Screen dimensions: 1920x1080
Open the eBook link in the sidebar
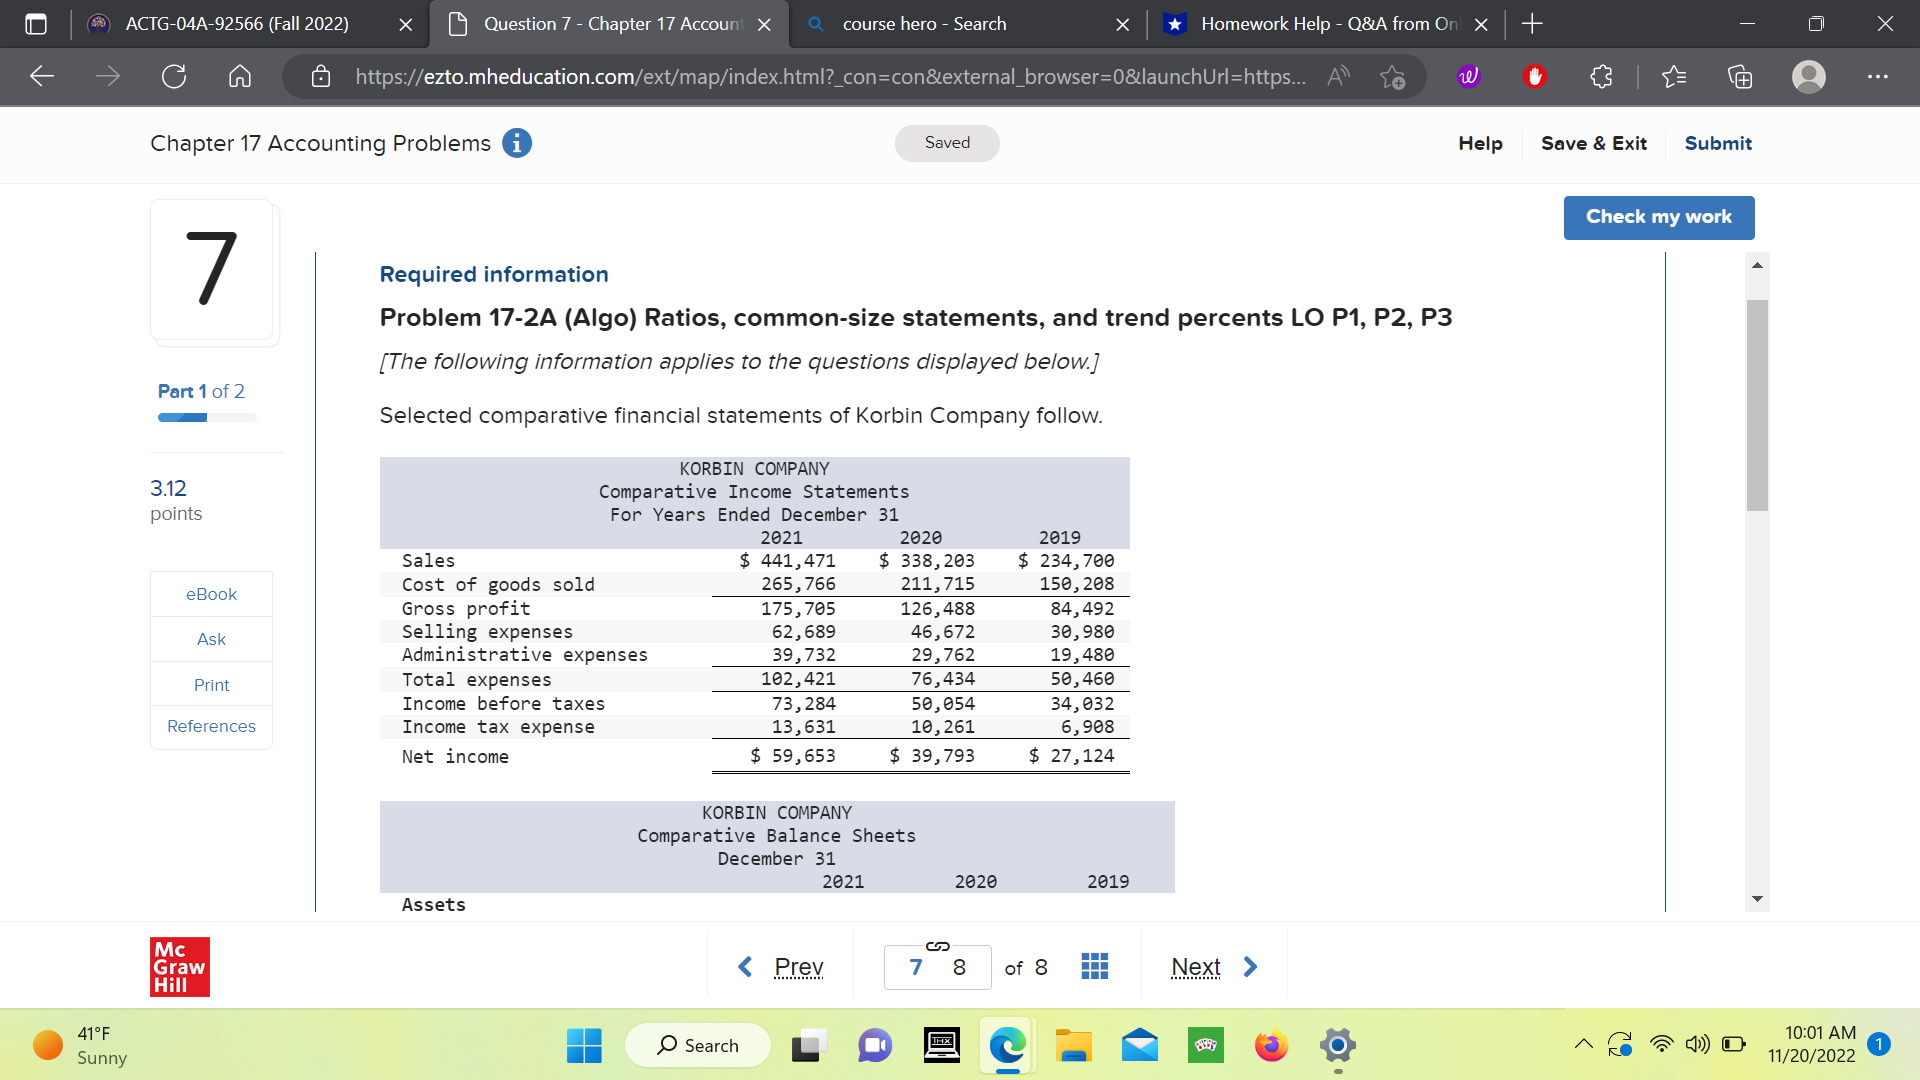click(210, 593)
